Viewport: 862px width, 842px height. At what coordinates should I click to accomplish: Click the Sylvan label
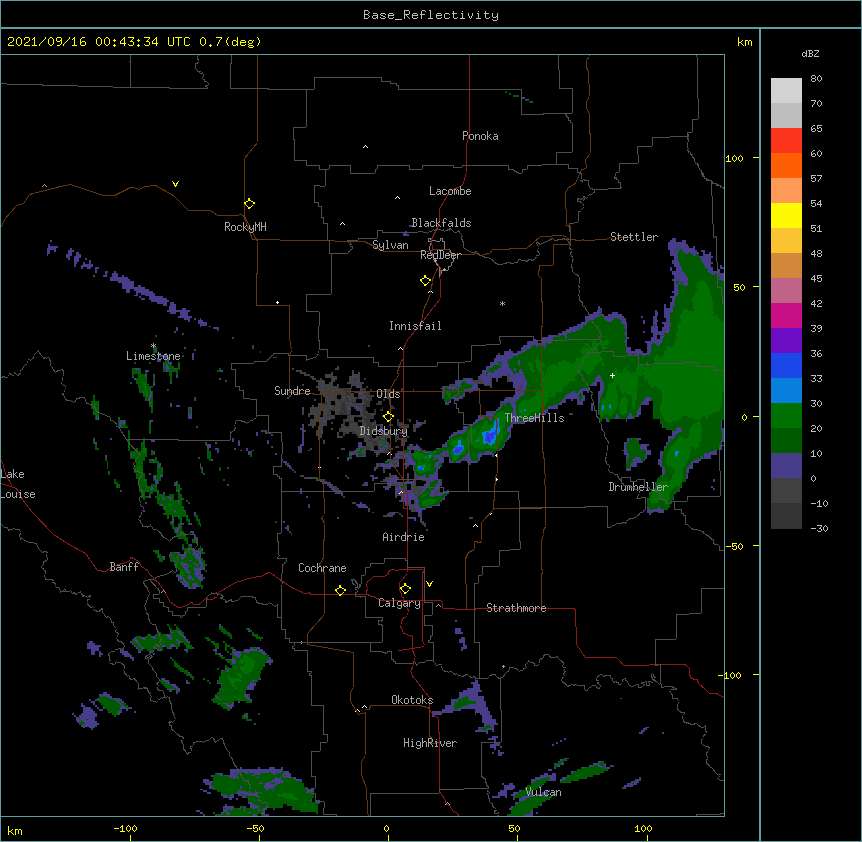click(x=390, y=245)
